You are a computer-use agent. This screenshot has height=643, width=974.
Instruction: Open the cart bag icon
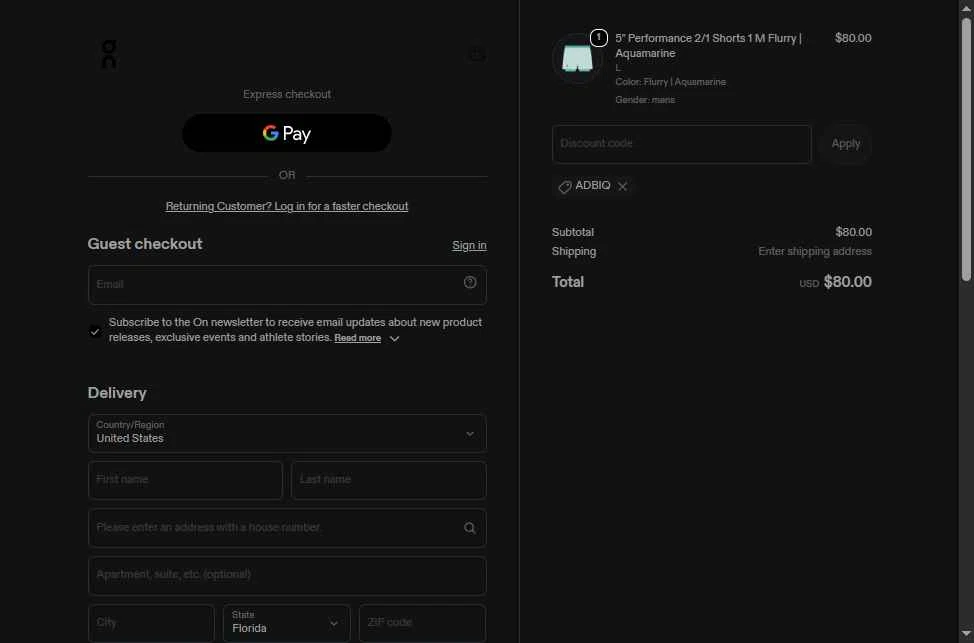click(x=476, y=55)
